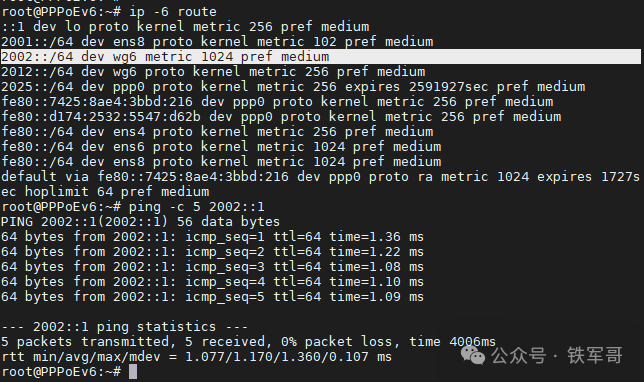Viewport: 644px width, 382px height.
Task: Click the default via fe80 route line
Action: pos(320,184)
